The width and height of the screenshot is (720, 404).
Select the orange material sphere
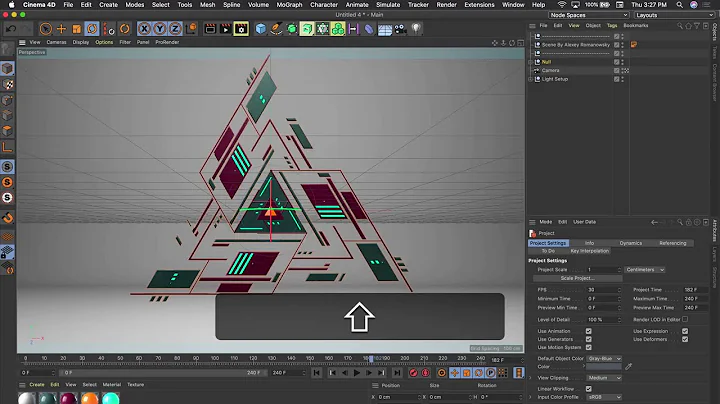pos(90,398)
